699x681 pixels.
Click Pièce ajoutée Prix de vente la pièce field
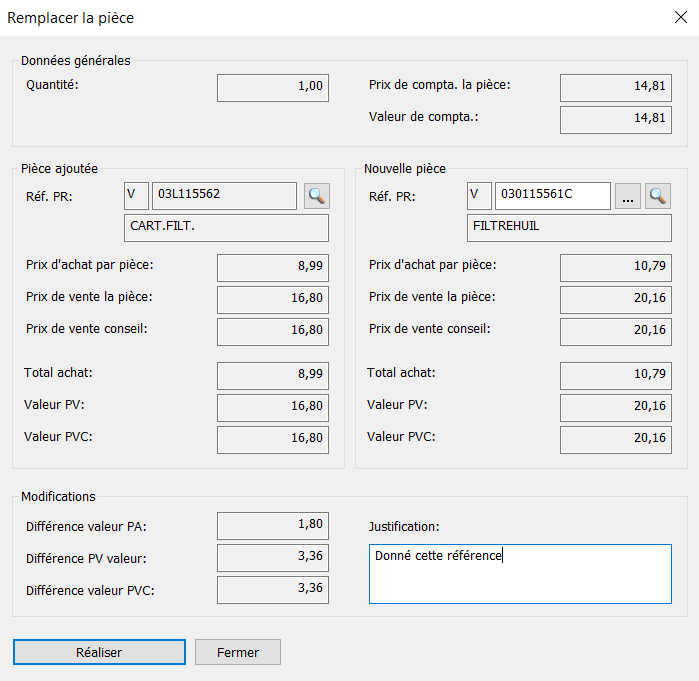coord(273,299)
